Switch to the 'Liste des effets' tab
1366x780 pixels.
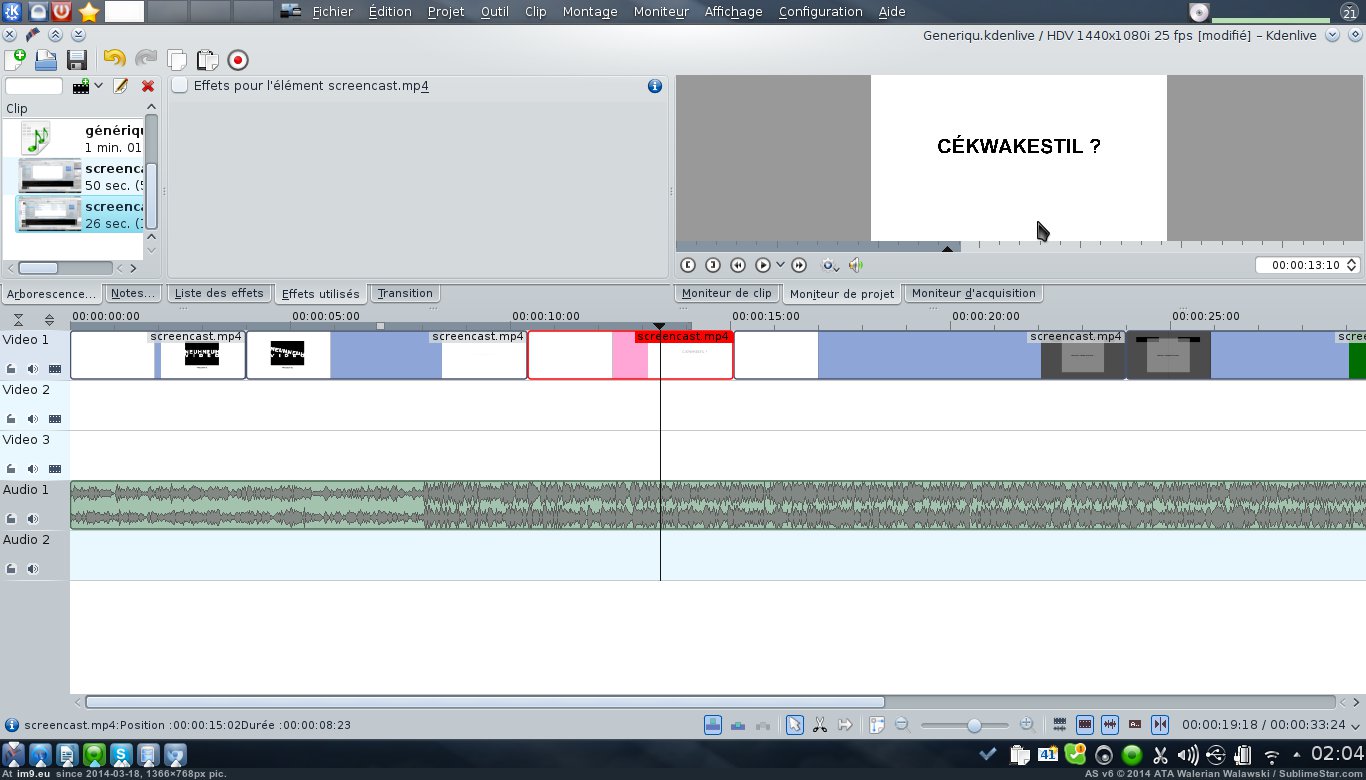point(219,293)
